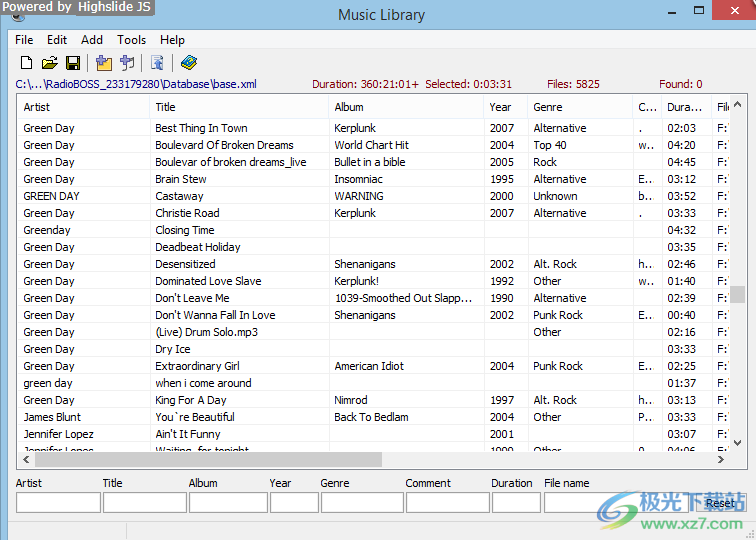Click the Artist filter input field
Image resolution: width=756 pixels, height=540 pixels.
click(x=58, y=503)
